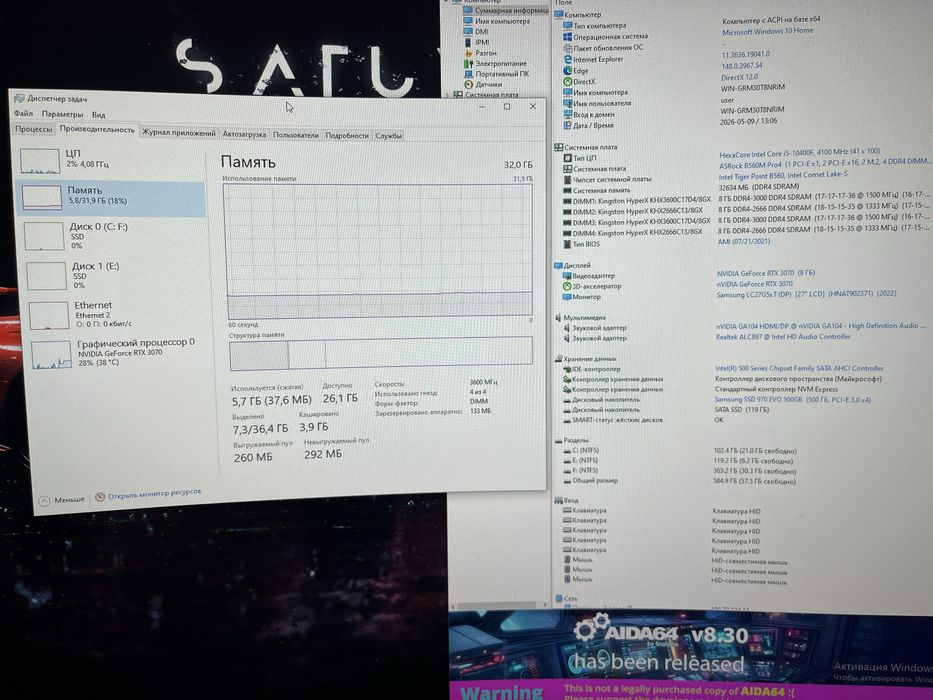Viewport: 933px width, 700px height.
Task: Select the Память performance item
Action: [111, 198]
